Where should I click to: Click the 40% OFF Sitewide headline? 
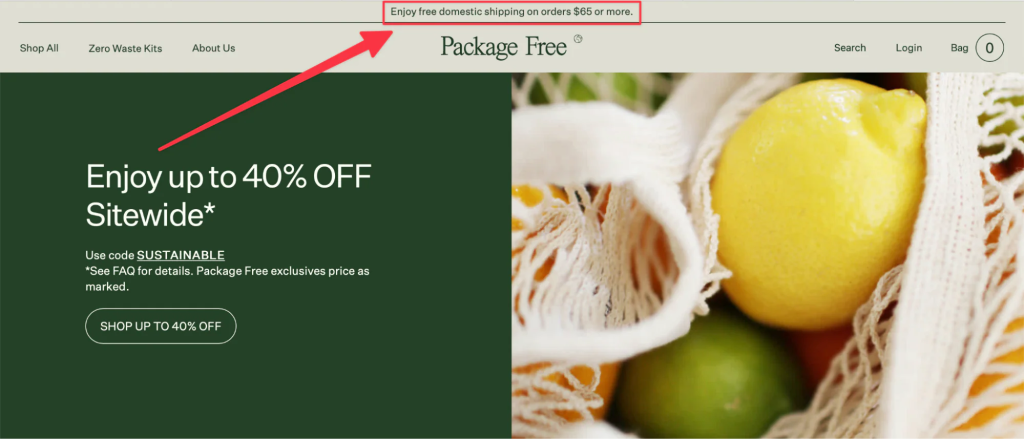(x=229, y=195)
